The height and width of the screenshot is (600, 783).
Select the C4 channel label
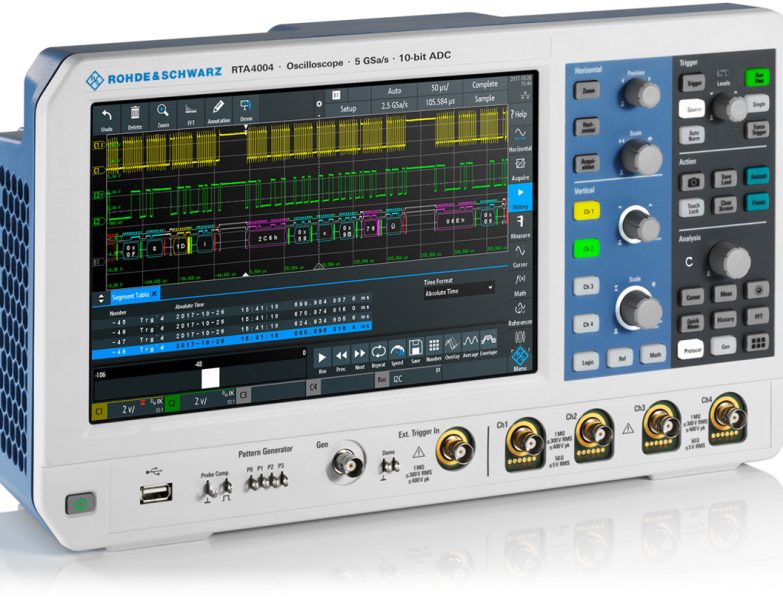tap(313, 387)
